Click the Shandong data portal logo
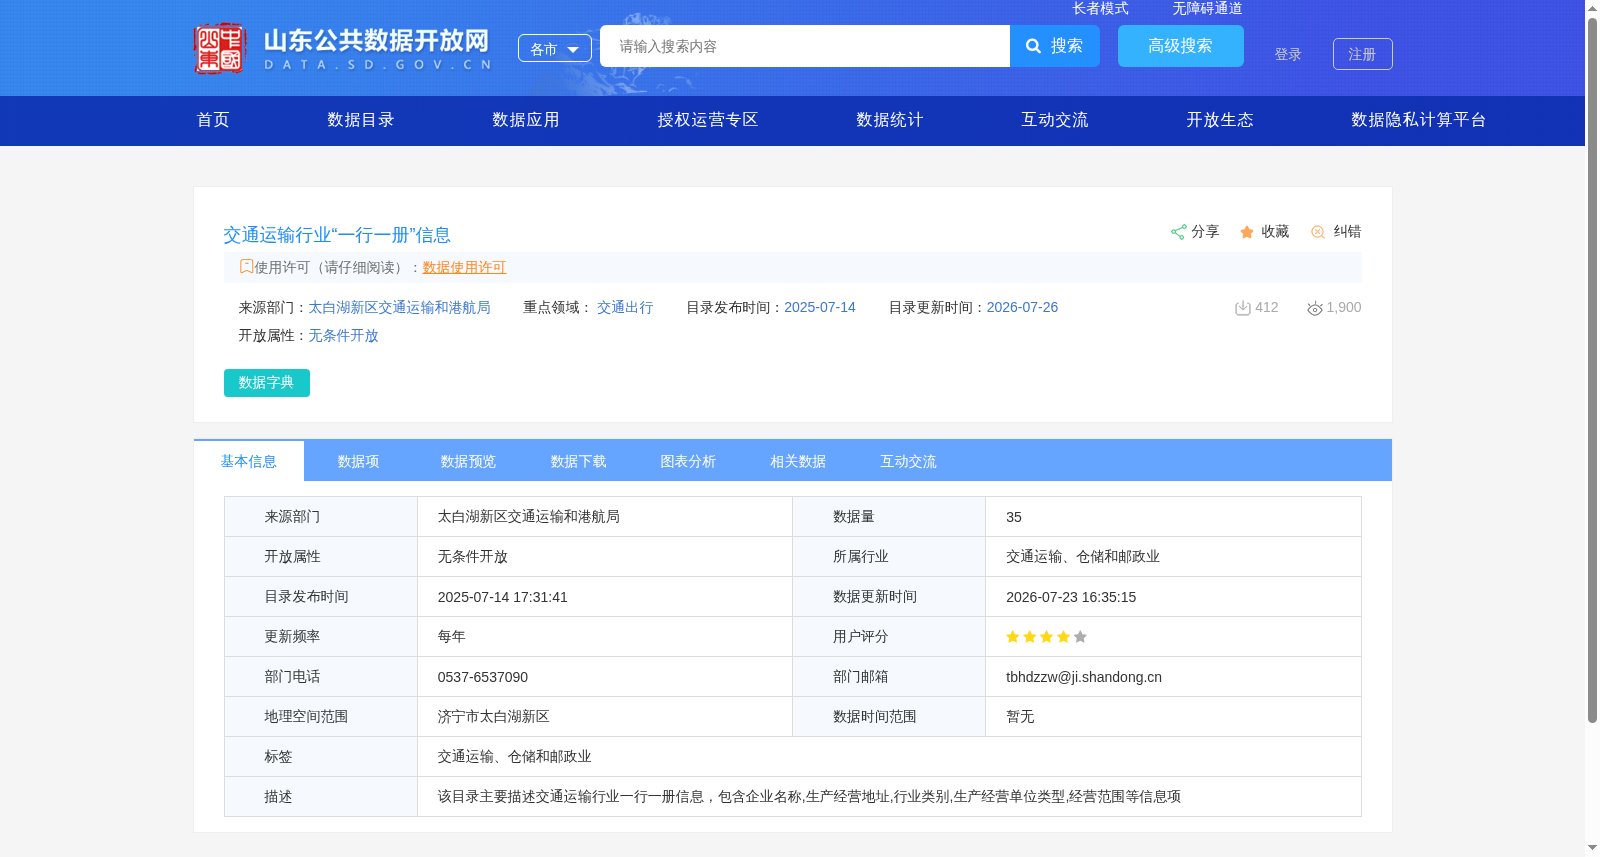 [x=343, y=47]
